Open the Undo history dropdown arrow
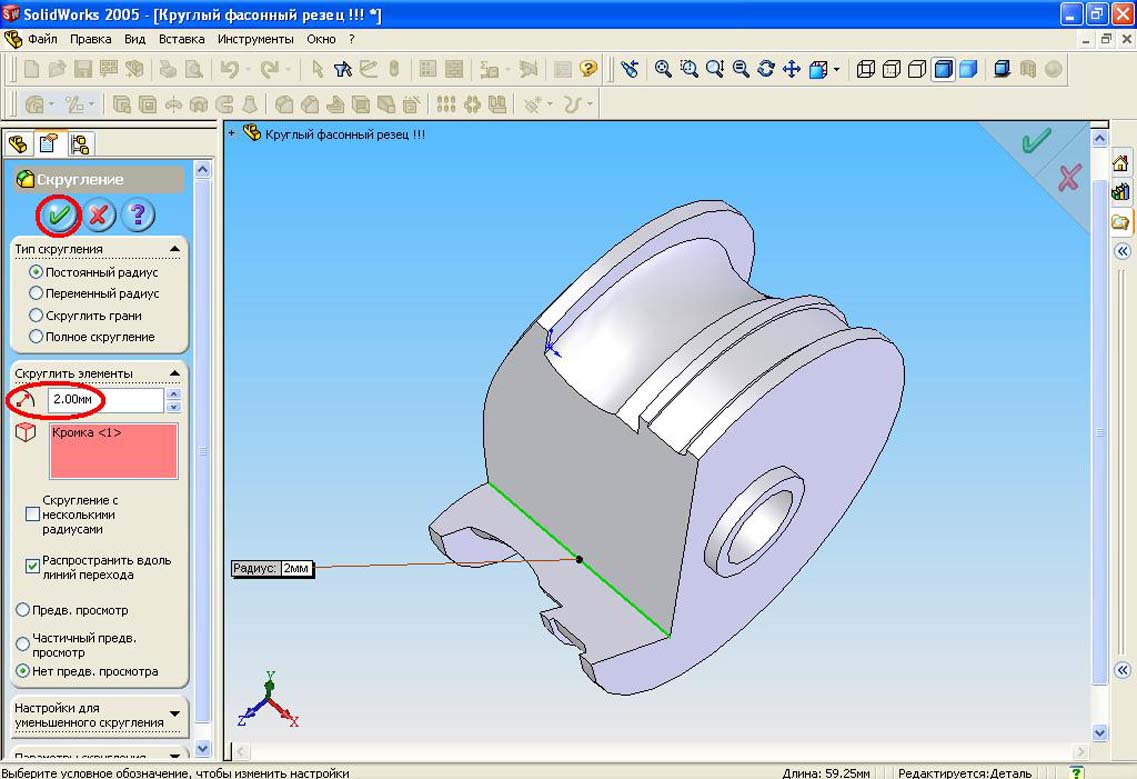Viewport: 1137px width, 779px height. click(247, 70)
